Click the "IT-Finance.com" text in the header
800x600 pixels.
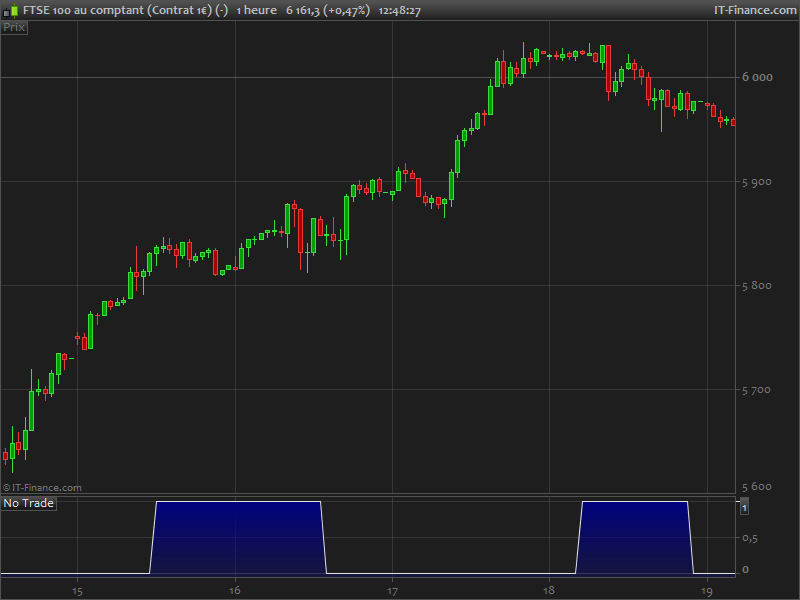[755, 10]
